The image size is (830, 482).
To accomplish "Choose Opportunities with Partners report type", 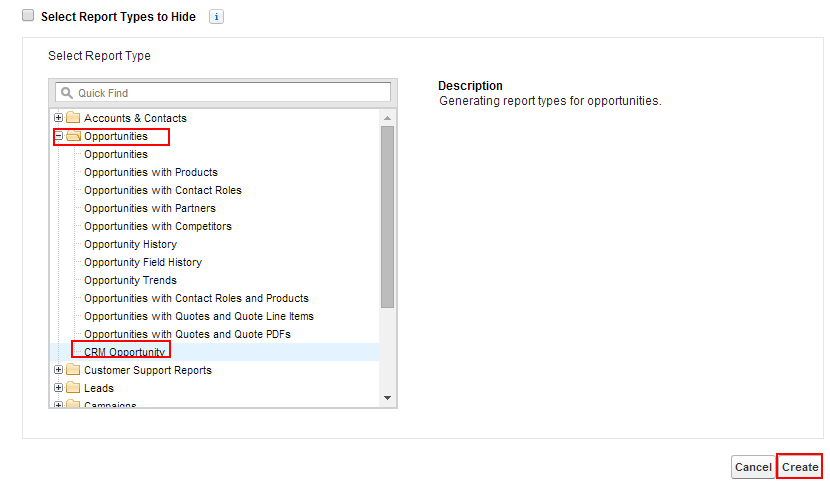I will [x=150, y=208].
